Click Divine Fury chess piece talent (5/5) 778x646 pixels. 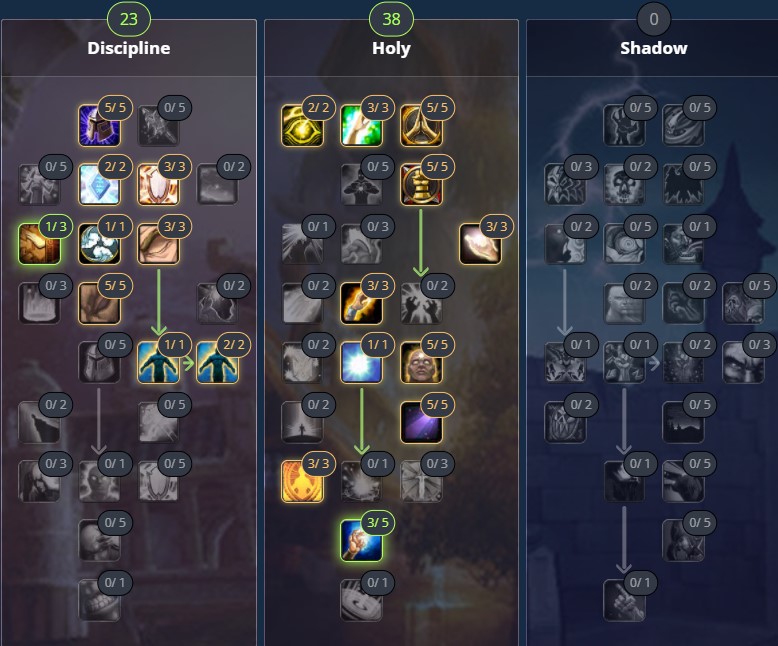421,185
